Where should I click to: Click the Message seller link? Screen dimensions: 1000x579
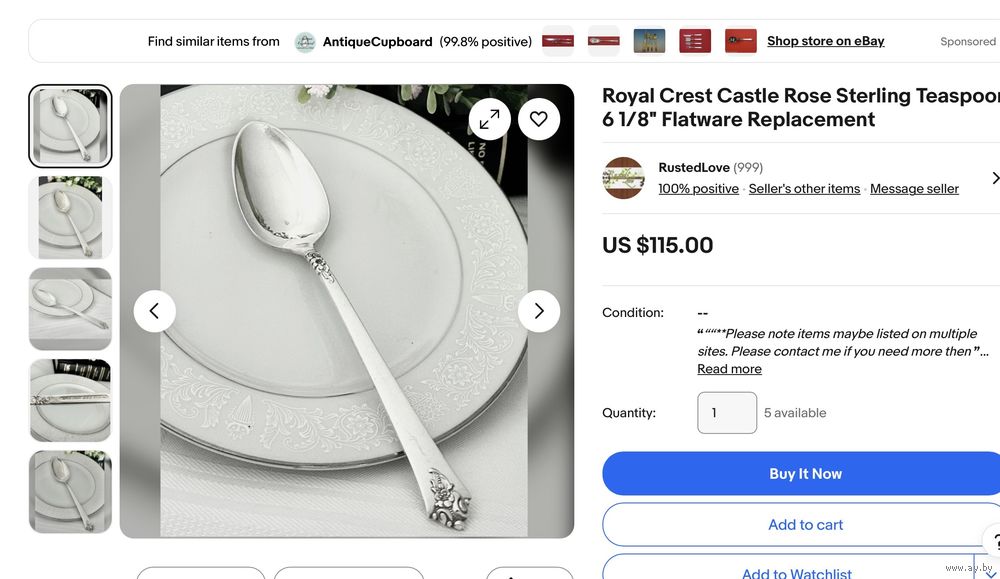pos(914,189)
